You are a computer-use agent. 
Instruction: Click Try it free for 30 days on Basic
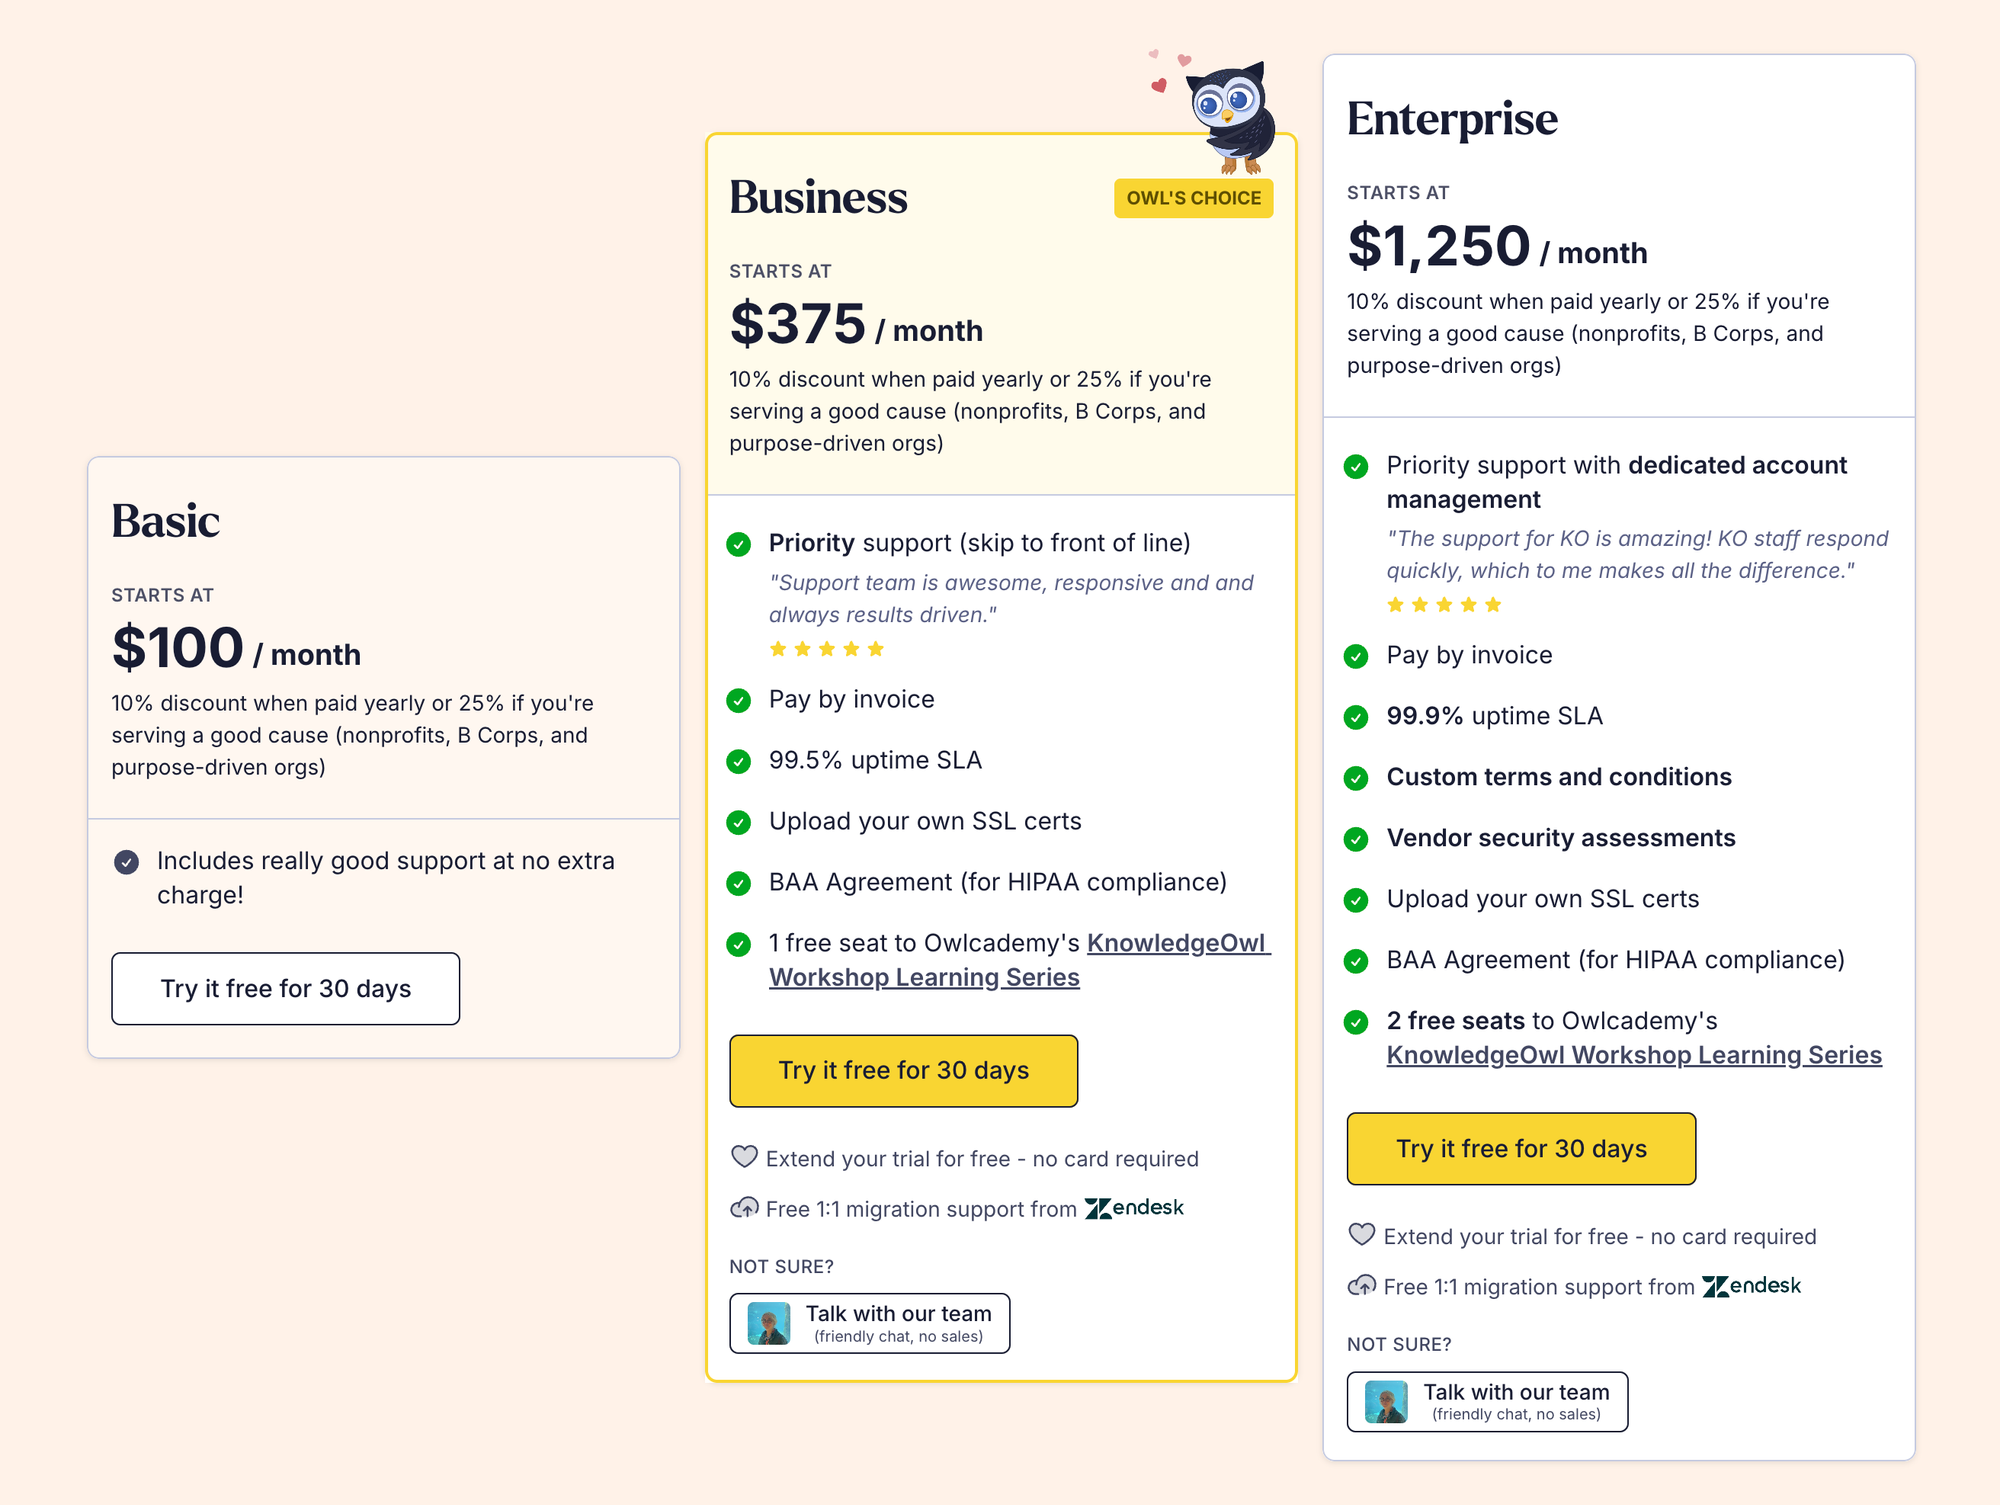point(285,988)
